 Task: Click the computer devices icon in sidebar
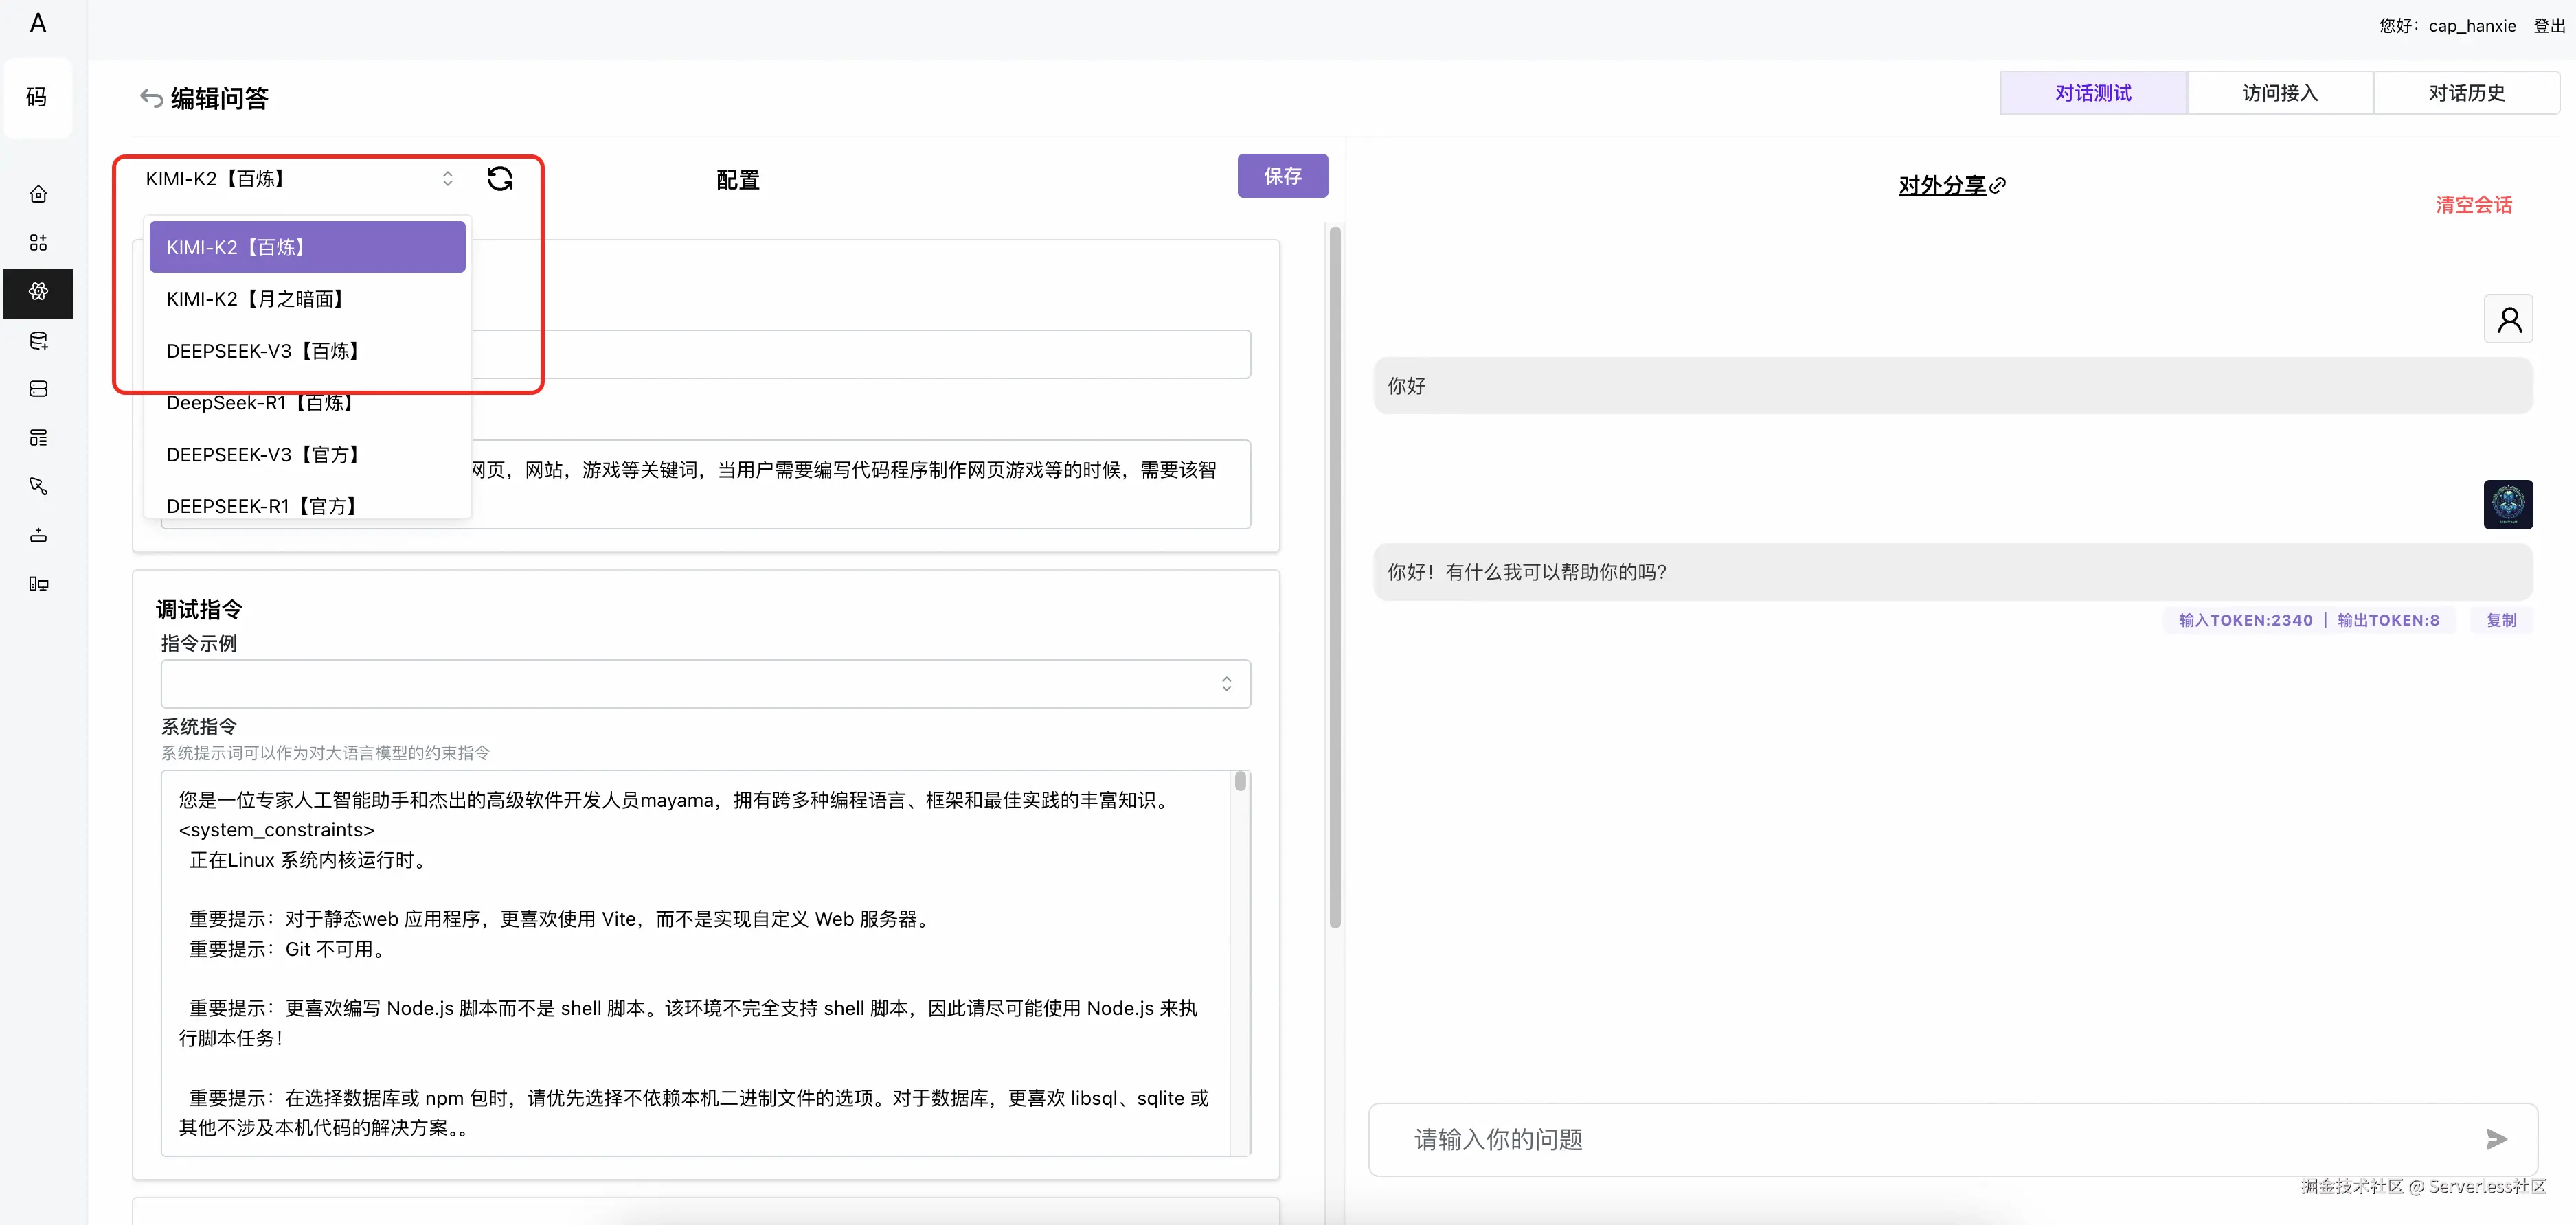[38, 584]
